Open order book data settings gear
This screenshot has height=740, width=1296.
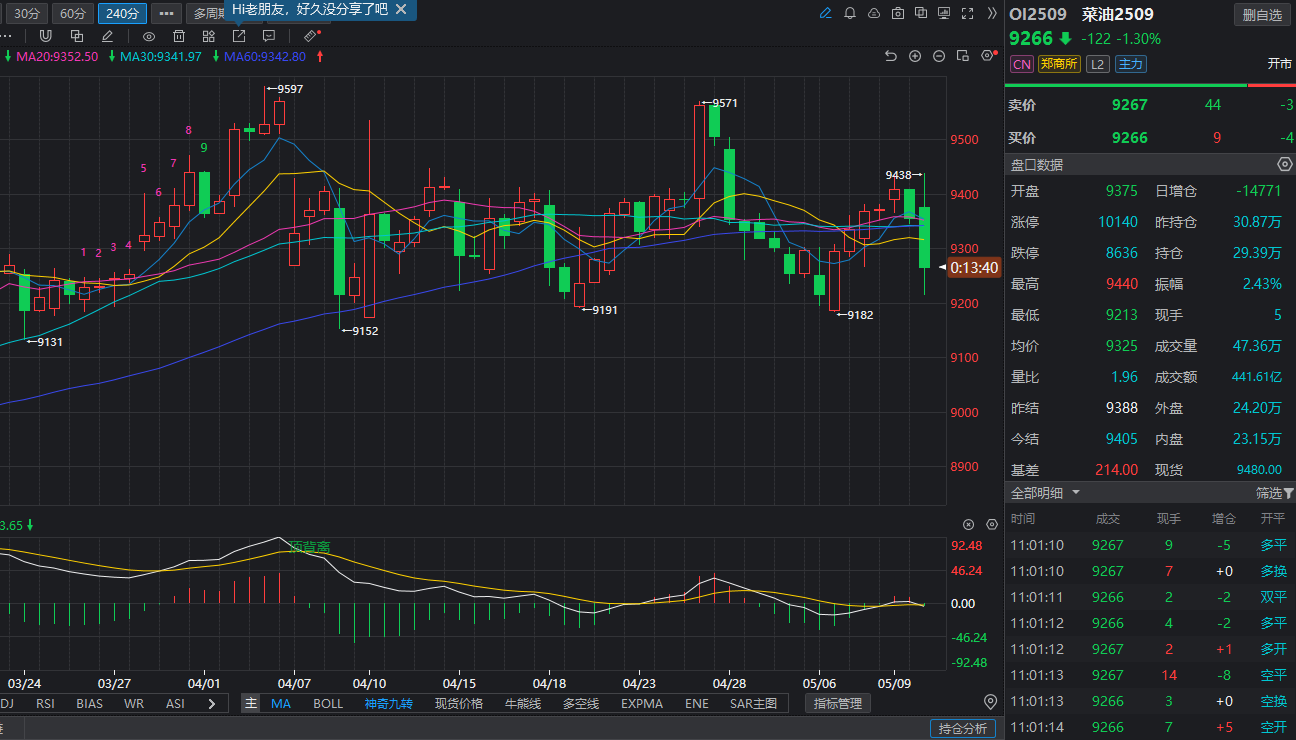coord(1285,164)
